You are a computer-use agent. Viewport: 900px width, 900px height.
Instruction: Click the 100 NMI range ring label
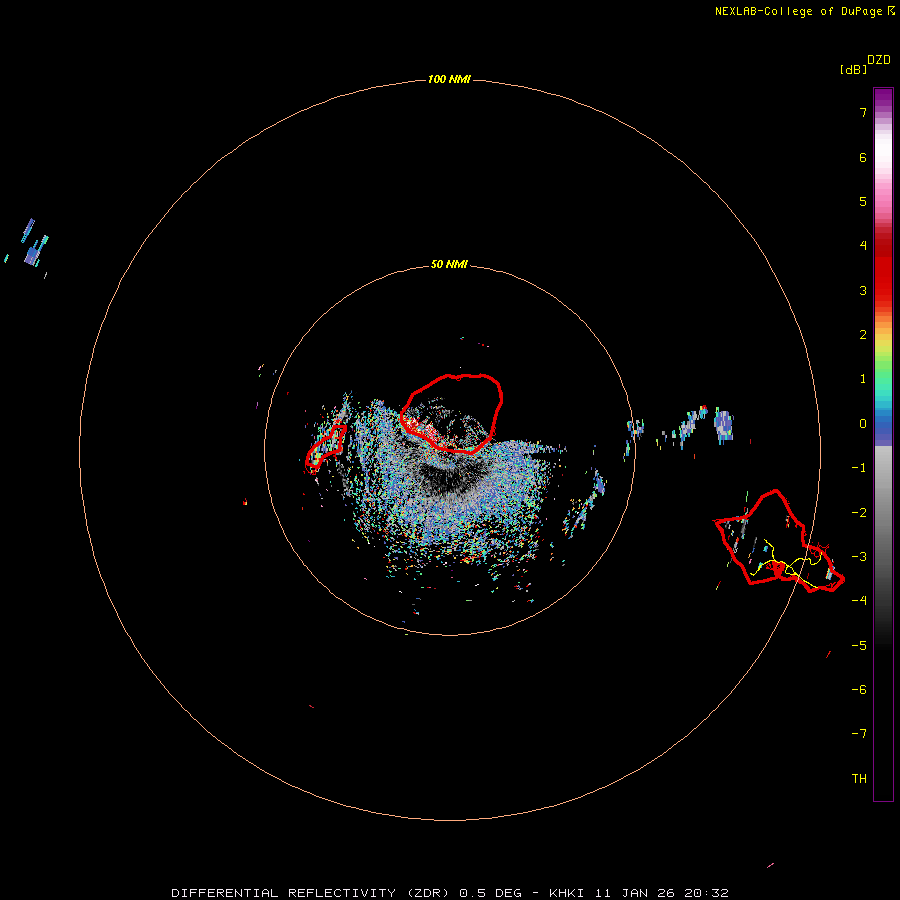point(449,79)
